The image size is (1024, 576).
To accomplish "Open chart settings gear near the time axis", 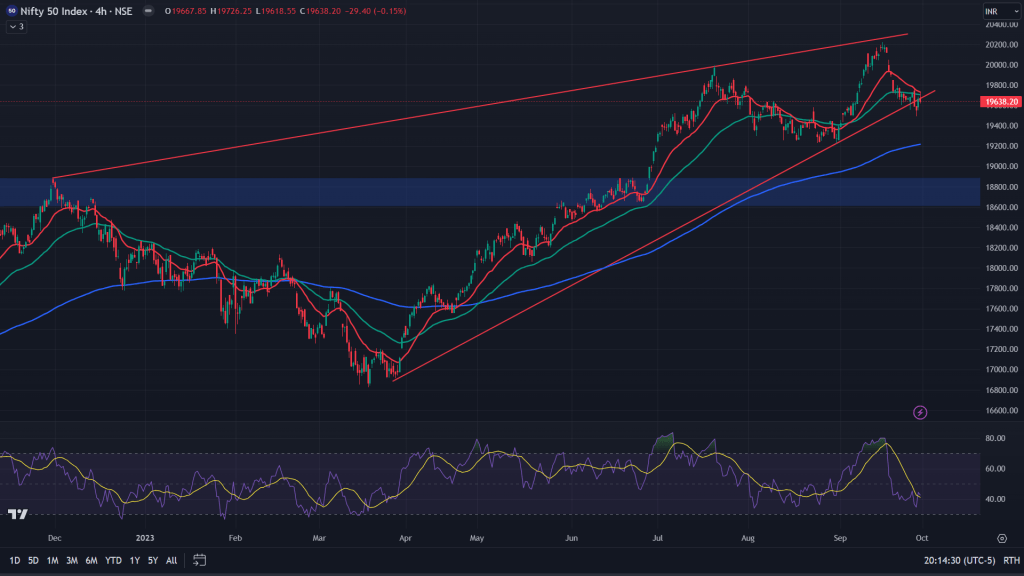I will 1002,538.
